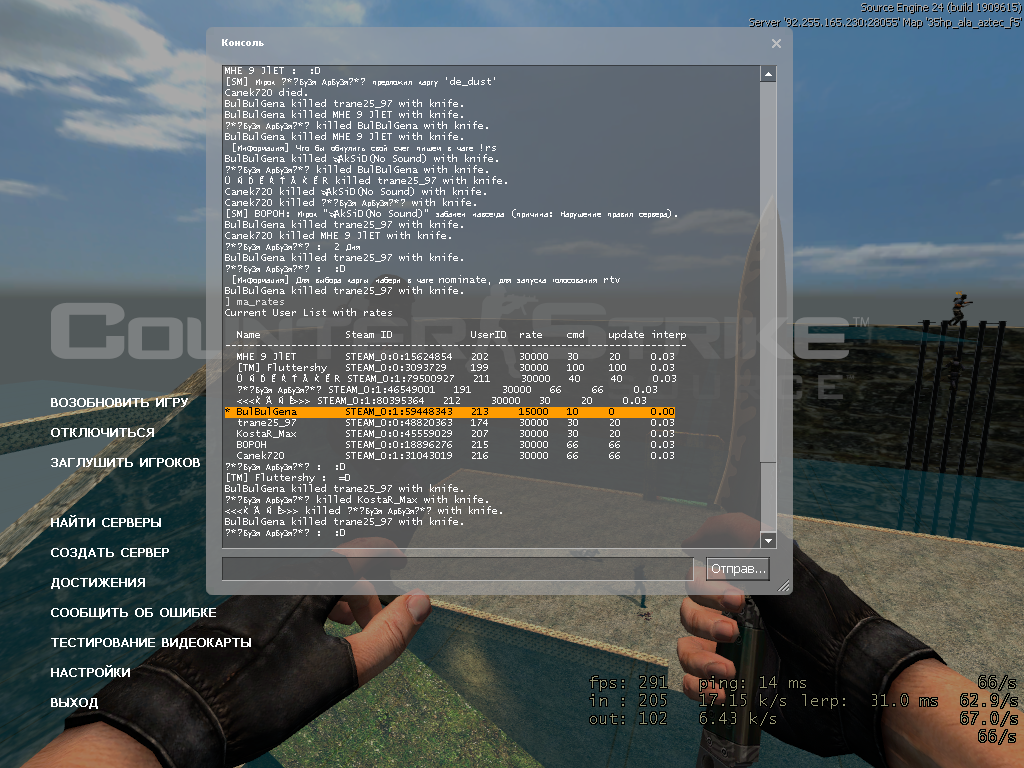Close the Консоль window
1024x768 pixels.
[x=776, y=44]
